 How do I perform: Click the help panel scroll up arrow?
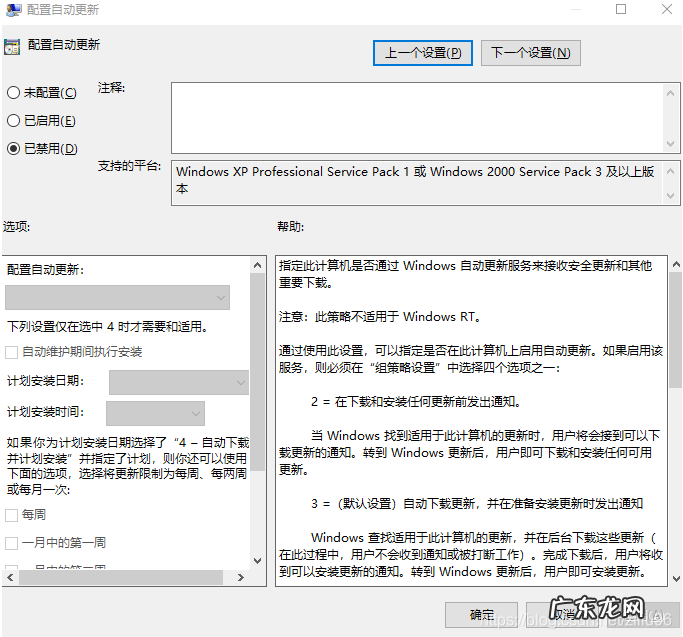click(676, 264)
